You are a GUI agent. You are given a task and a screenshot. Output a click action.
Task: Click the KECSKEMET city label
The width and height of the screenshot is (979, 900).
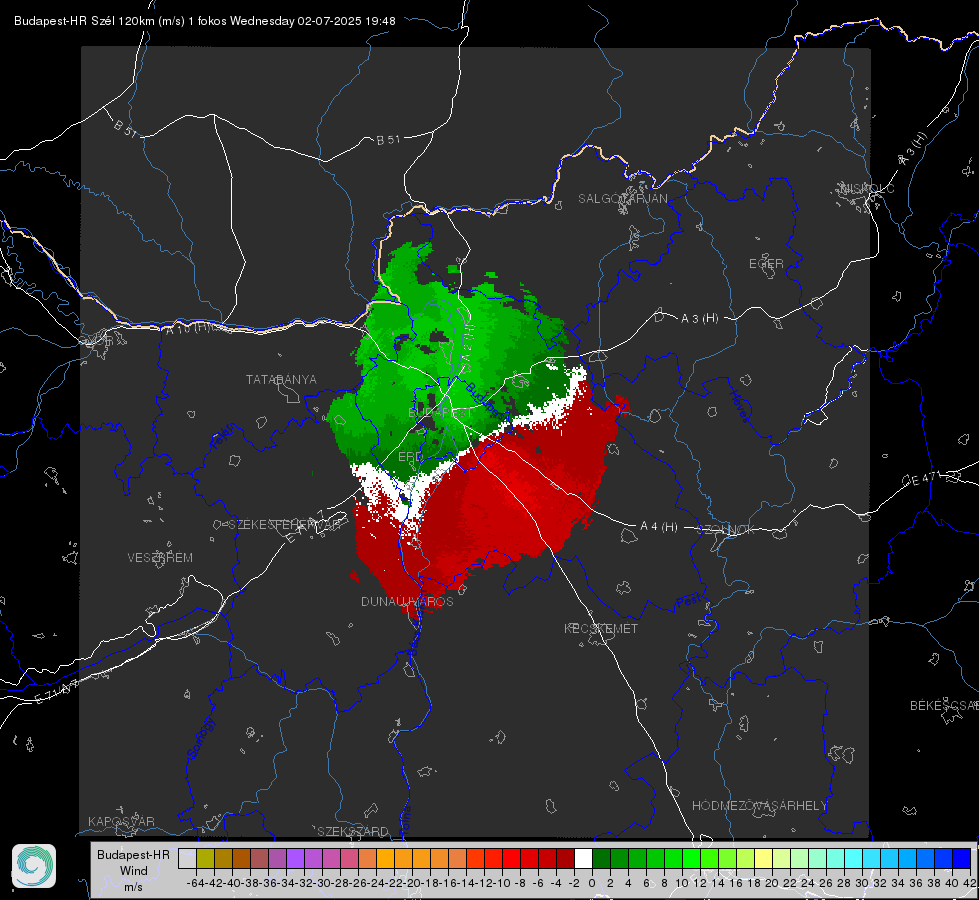(x=601, y=628)
